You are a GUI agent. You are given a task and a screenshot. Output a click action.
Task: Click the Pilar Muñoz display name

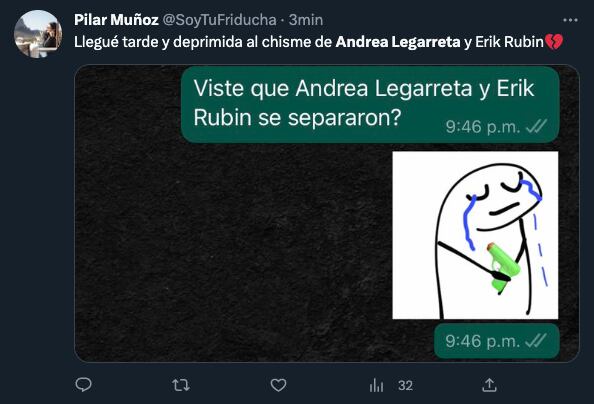116,20
